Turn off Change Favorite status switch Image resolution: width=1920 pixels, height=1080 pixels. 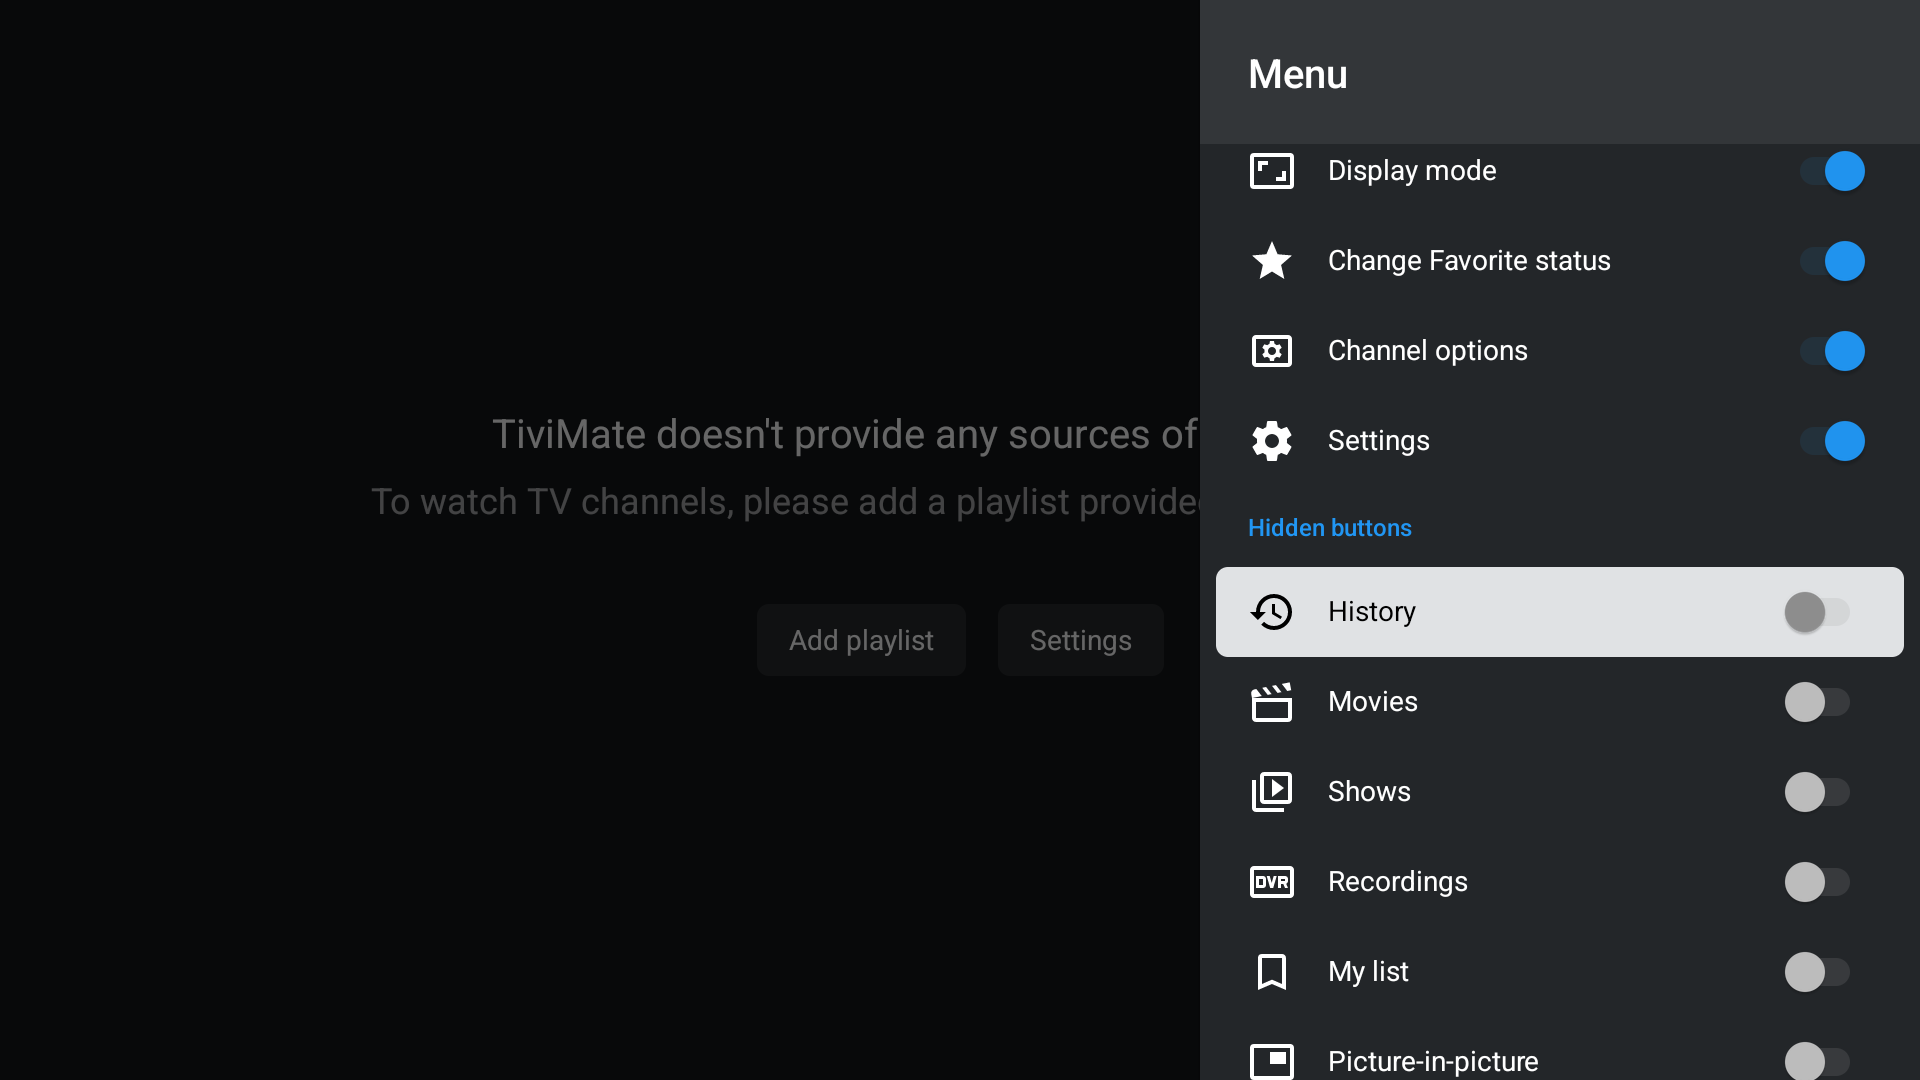tap(1832, 261)
